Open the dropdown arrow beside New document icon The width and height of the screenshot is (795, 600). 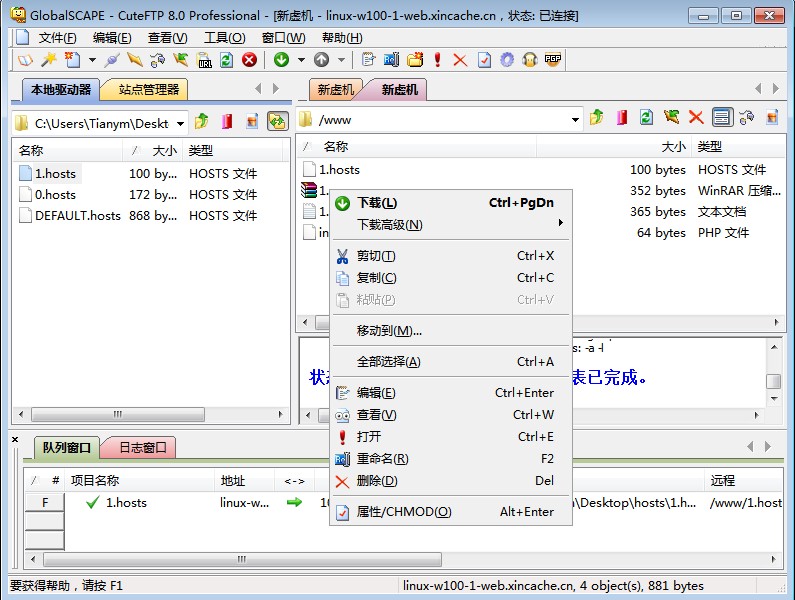coord(92,60)
